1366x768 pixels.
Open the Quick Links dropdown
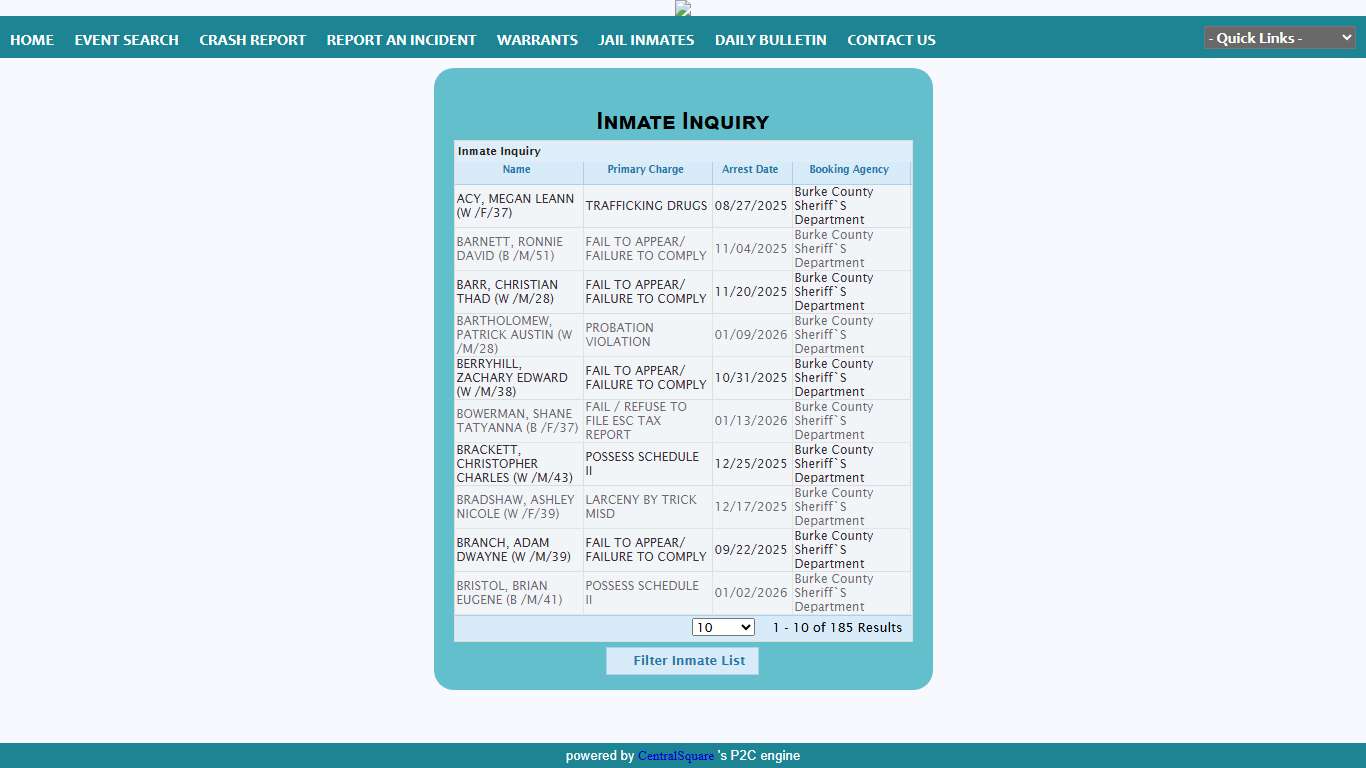click(x=1279, y=38)
